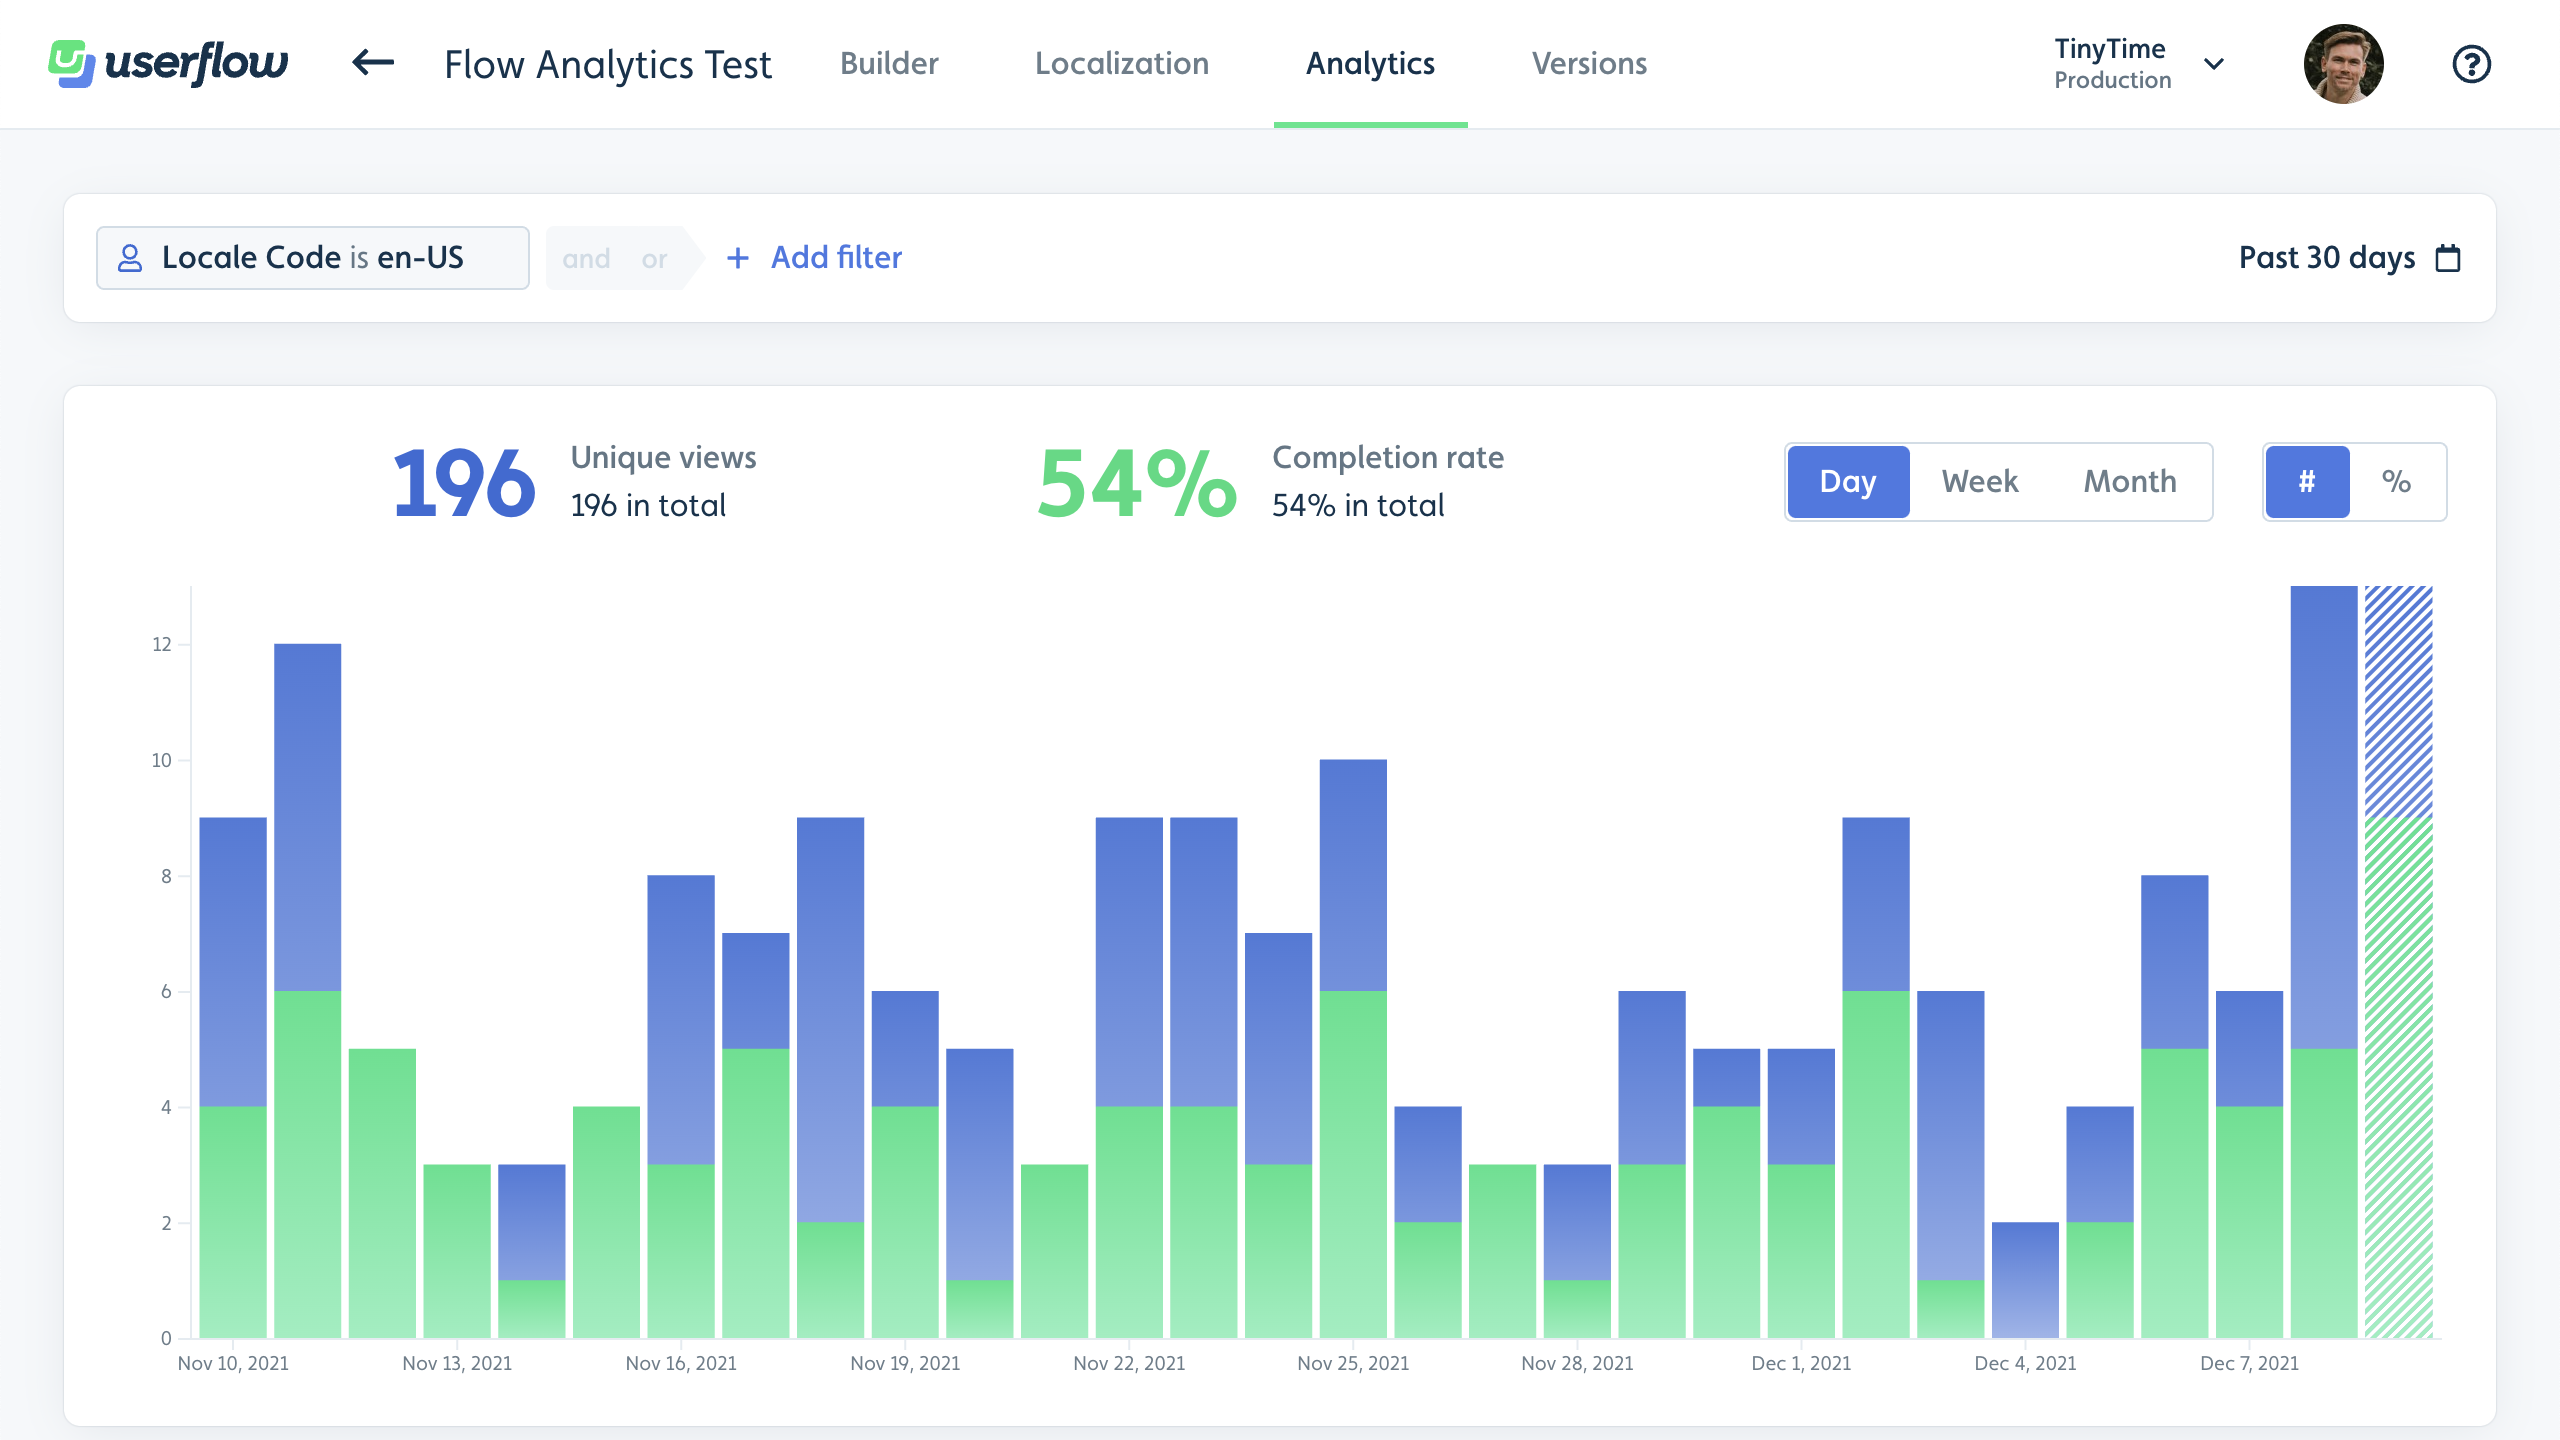Click the Dec 4, 2021 bar

coord(2025,1280)
